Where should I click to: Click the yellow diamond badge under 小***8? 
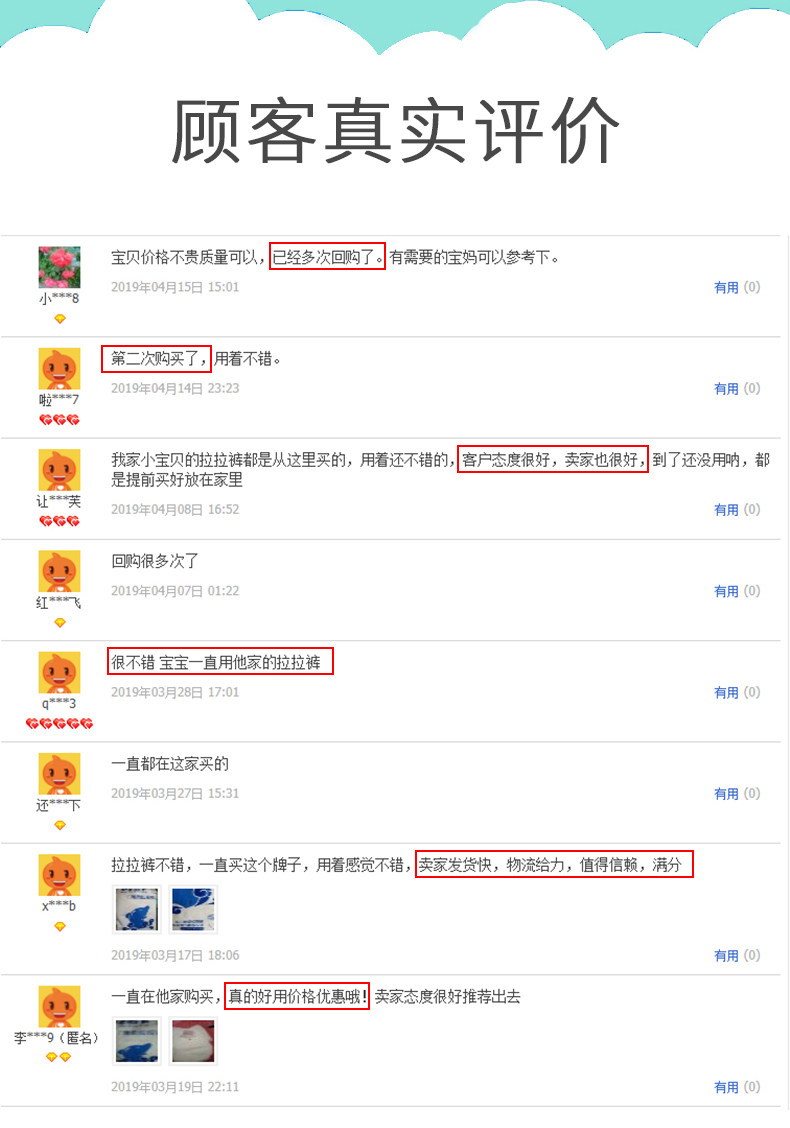(60, 319)
